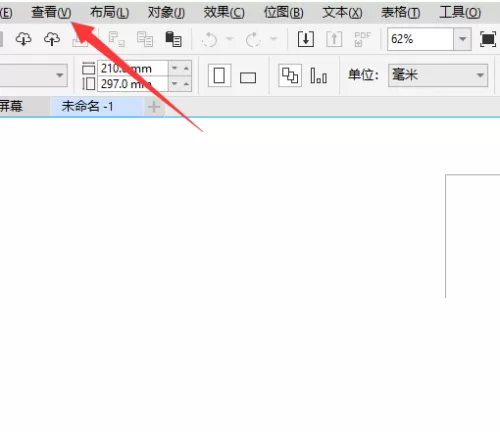
Task: Select landscape page orientation
Action: tap(248, 78)
